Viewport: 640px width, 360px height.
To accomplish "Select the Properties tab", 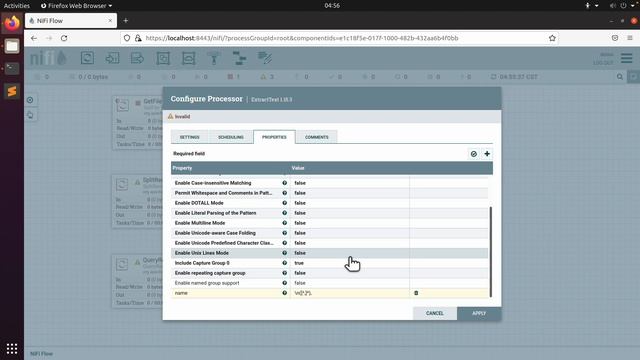I will click(x=274, y=137).
